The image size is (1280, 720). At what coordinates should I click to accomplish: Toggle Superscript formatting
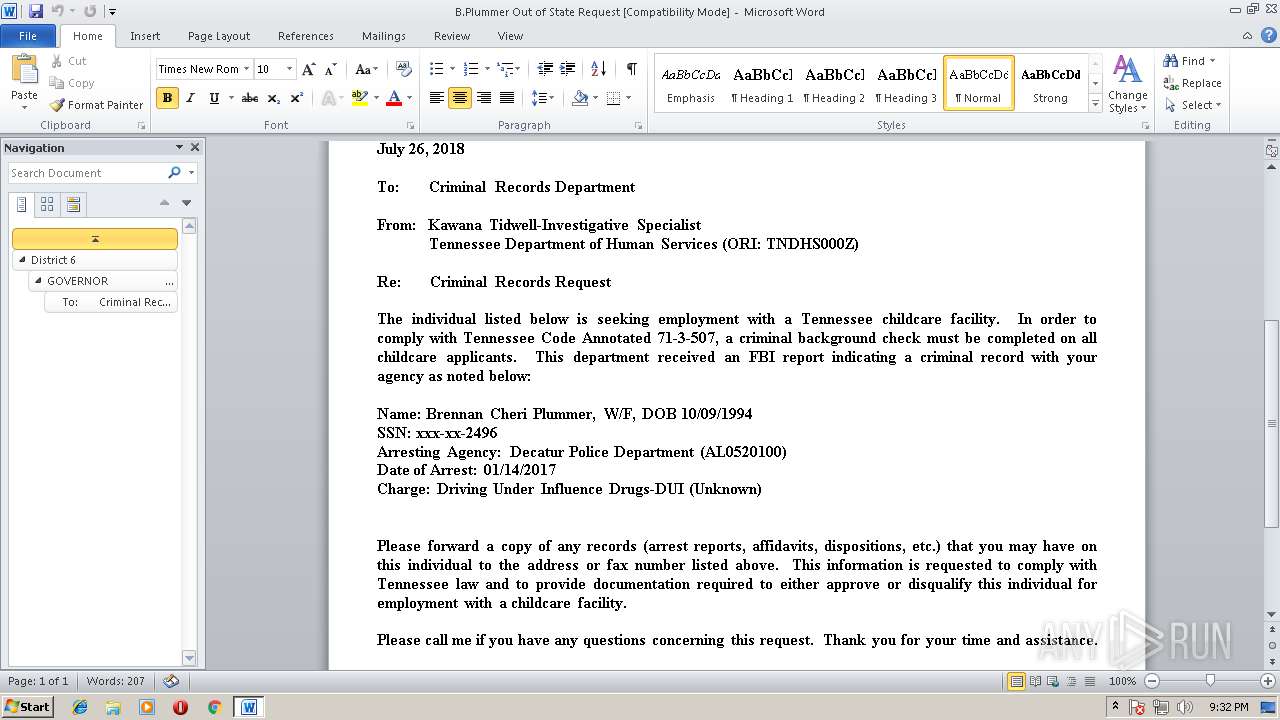click(x=296, y=98)
